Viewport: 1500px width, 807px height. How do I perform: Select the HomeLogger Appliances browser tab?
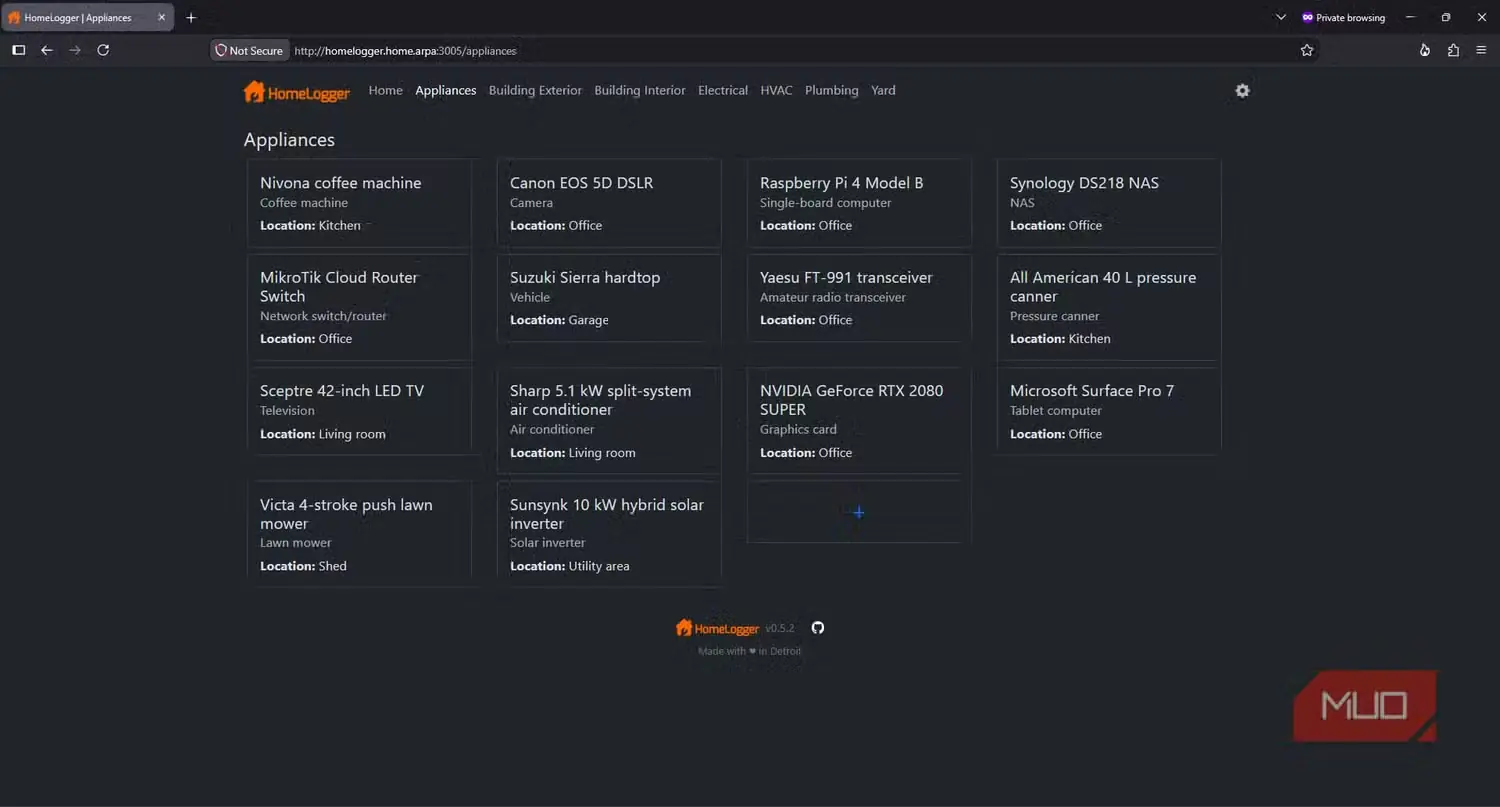click(87, 17)
